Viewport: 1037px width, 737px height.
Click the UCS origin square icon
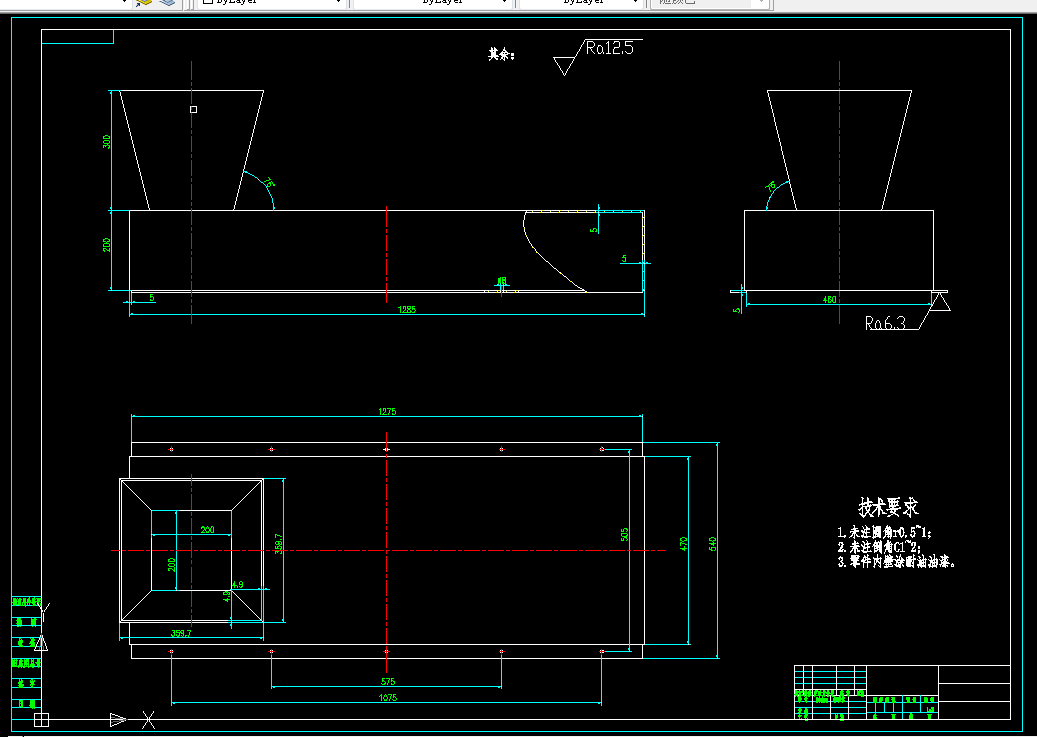click(x=41, y=720)
